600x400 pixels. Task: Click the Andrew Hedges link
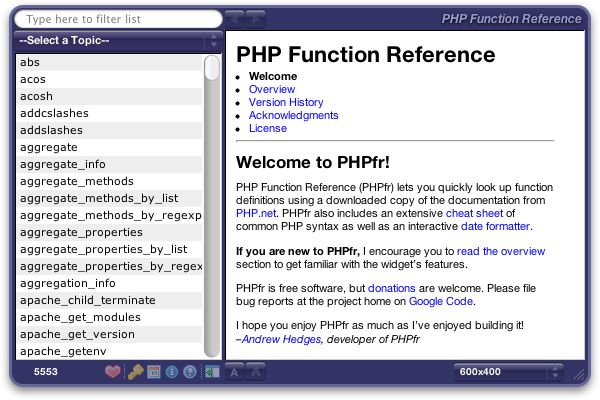(x=281, y=339)
